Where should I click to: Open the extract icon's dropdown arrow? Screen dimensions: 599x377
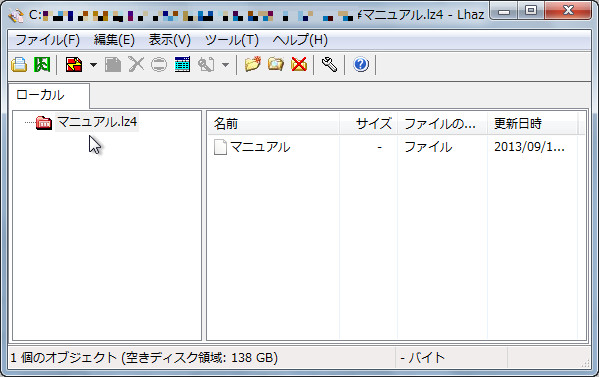(93, 65)
